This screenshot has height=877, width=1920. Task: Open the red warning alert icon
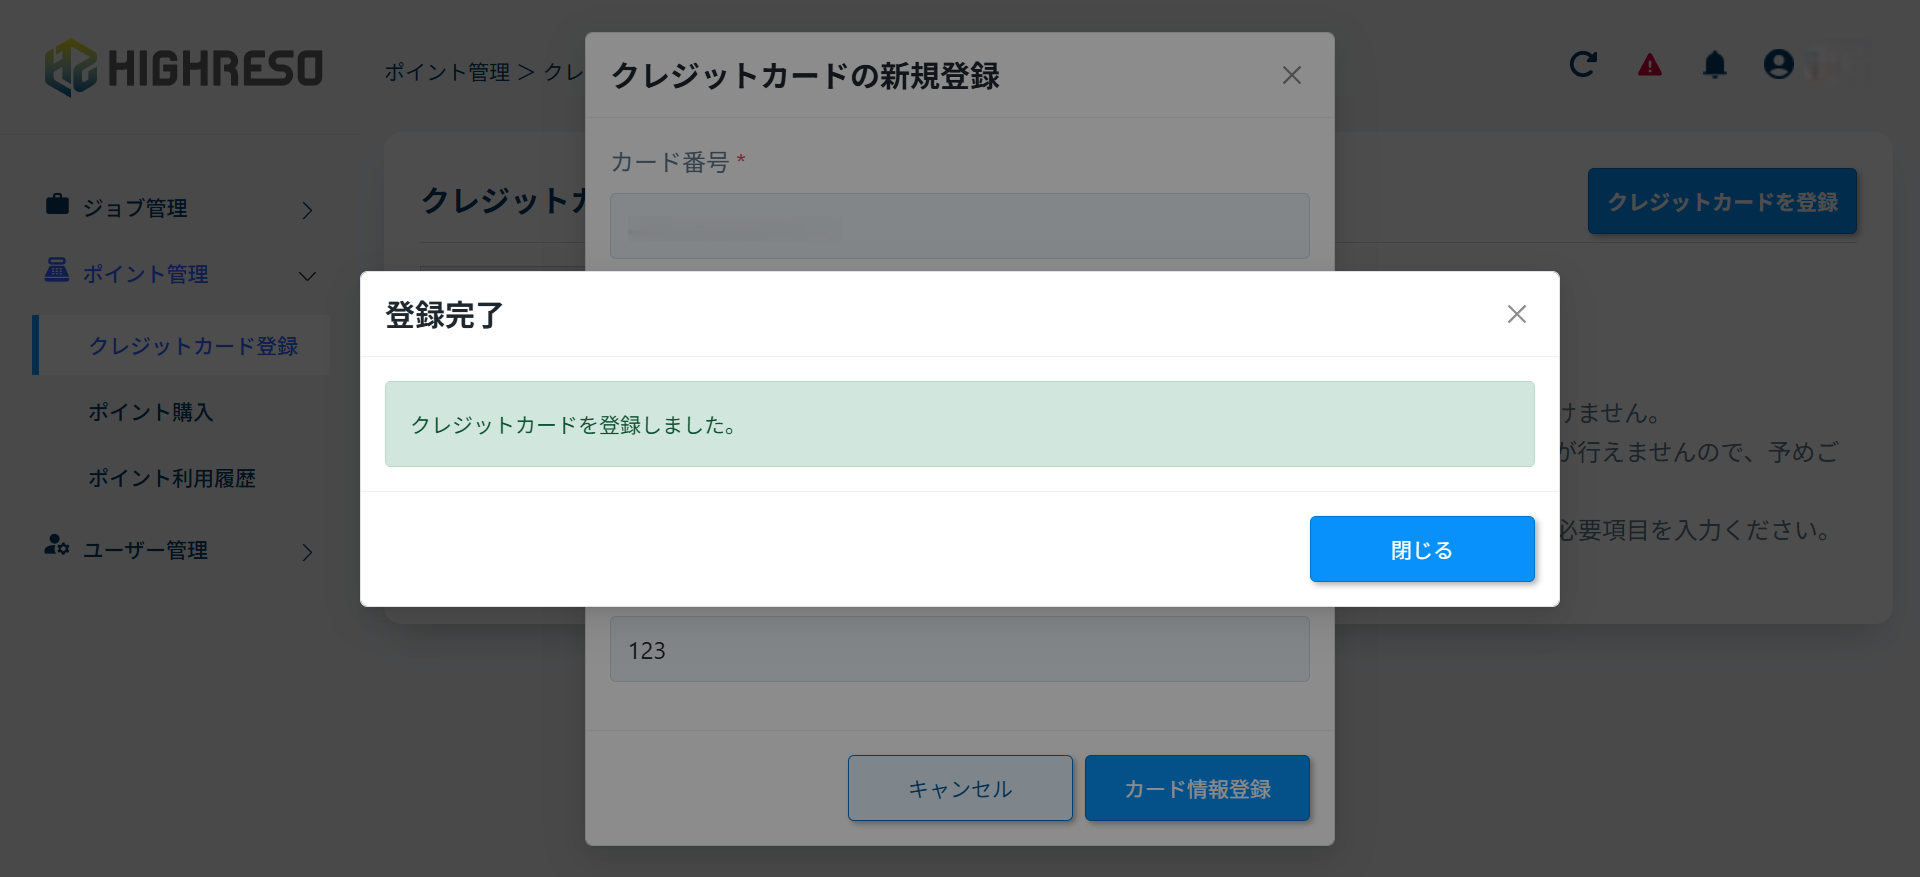tap(1649, 65)
